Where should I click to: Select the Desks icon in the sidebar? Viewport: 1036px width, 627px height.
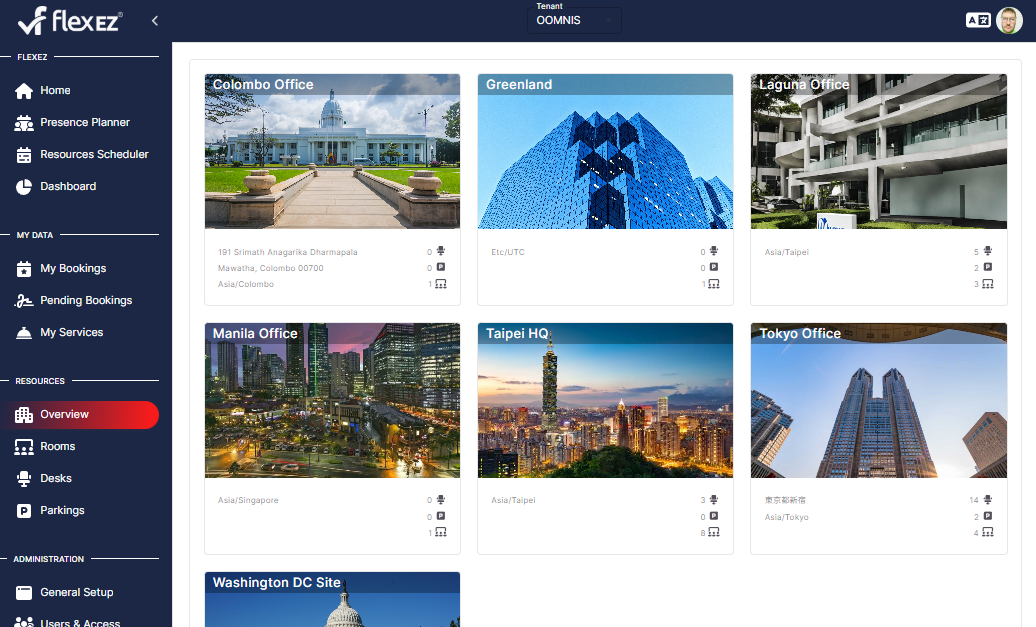point(24,478)
